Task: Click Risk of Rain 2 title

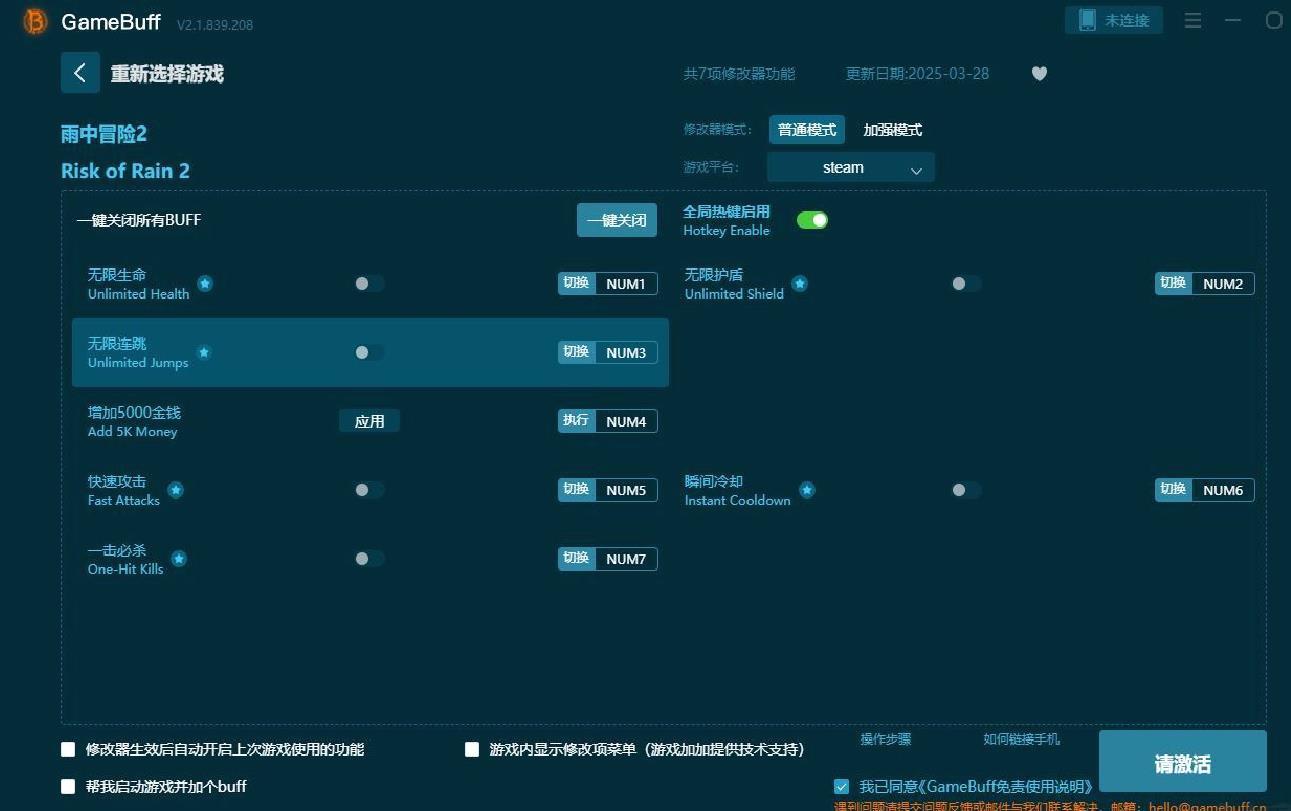Action: (125, 171)
